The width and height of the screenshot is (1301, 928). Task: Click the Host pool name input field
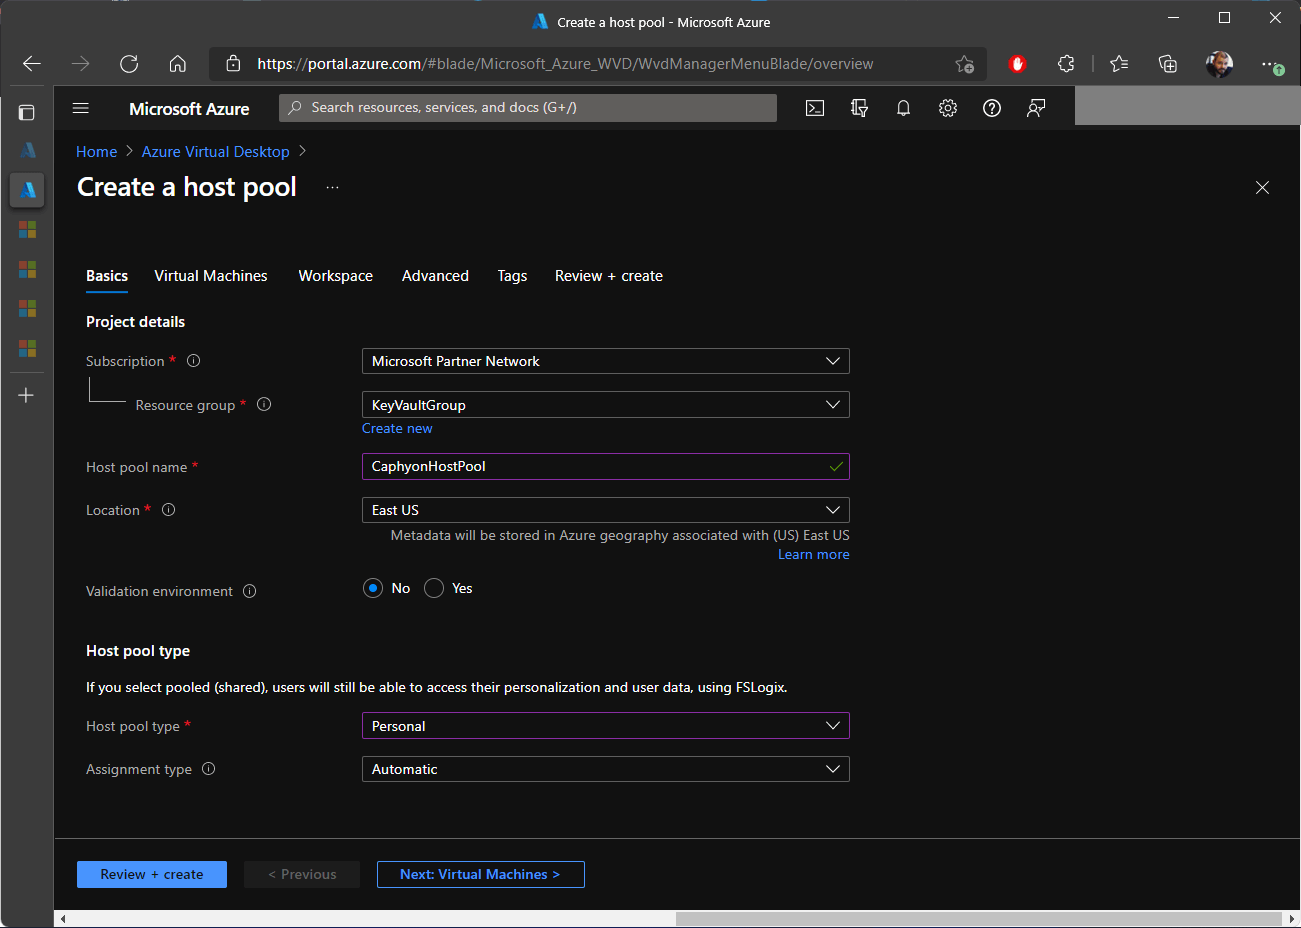click(x=606, y=466)
